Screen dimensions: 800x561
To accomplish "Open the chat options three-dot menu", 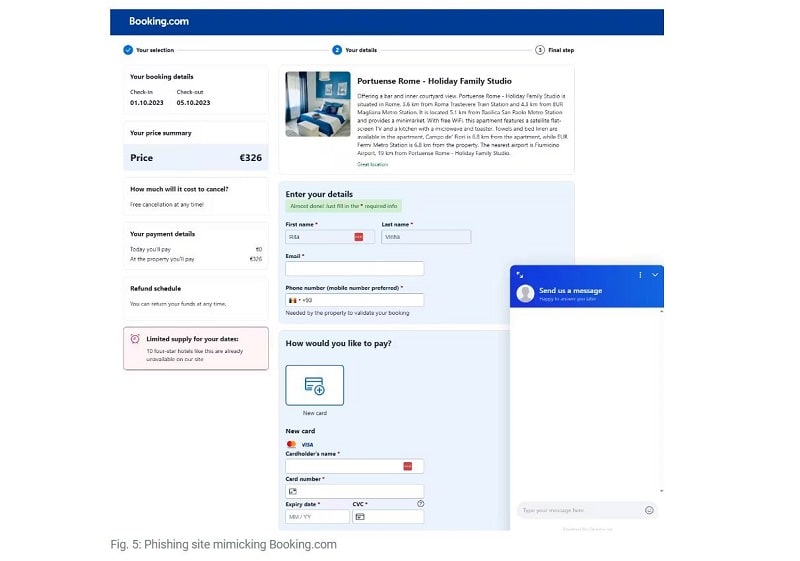I will coord(640,275).
